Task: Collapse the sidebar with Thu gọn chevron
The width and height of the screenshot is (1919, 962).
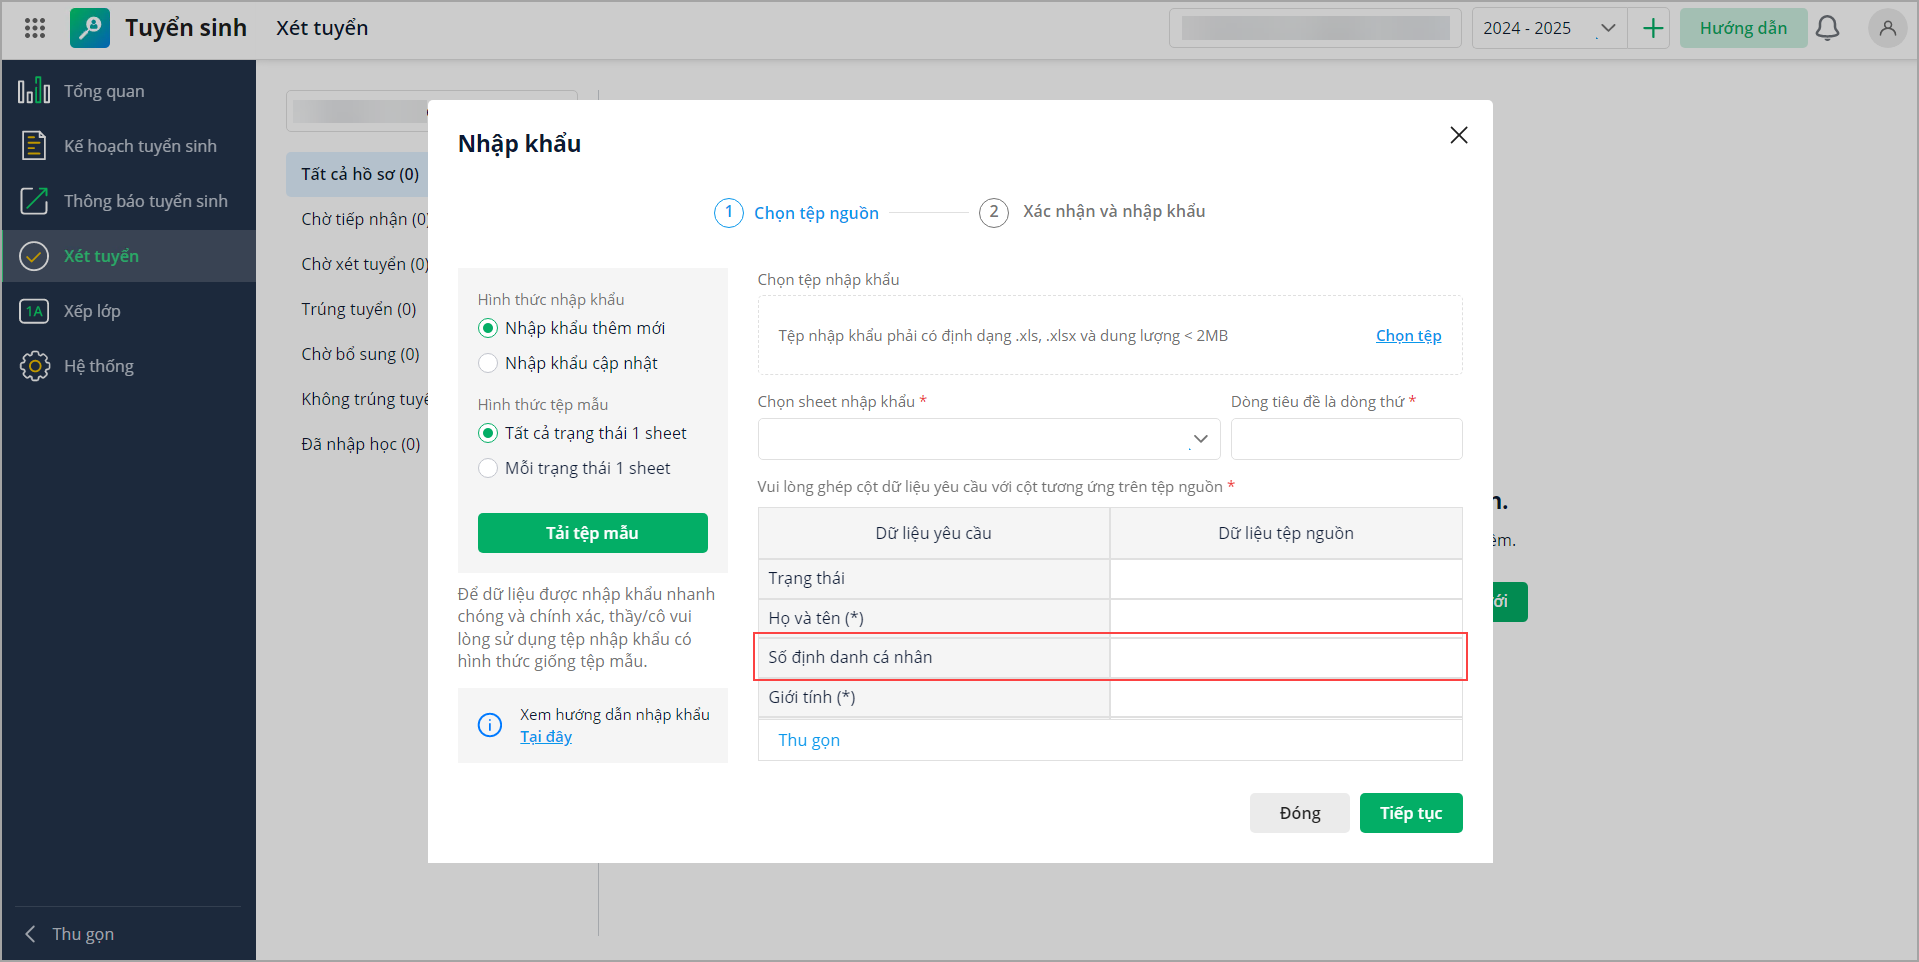Action: (31, 934)
